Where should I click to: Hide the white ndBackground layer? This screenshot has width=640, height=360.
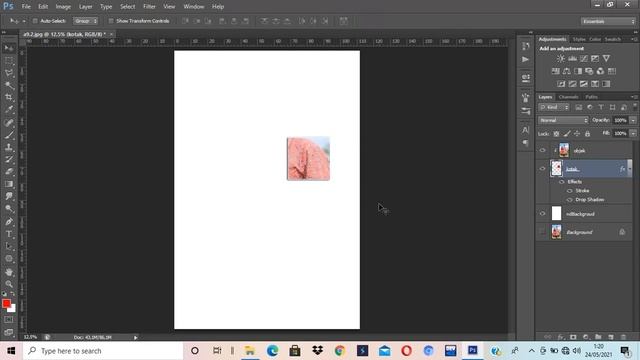coord(542,213)
